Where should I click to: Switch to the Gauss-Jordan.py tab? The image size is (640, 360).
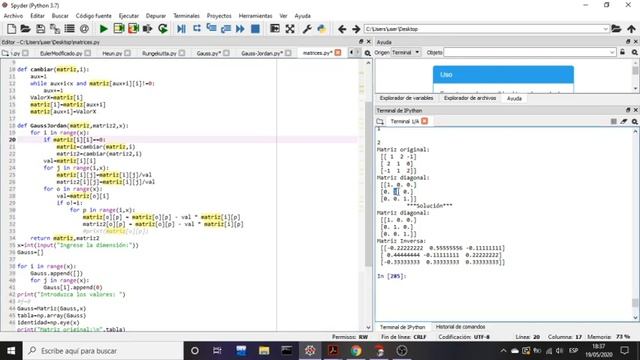coord(262,53)
